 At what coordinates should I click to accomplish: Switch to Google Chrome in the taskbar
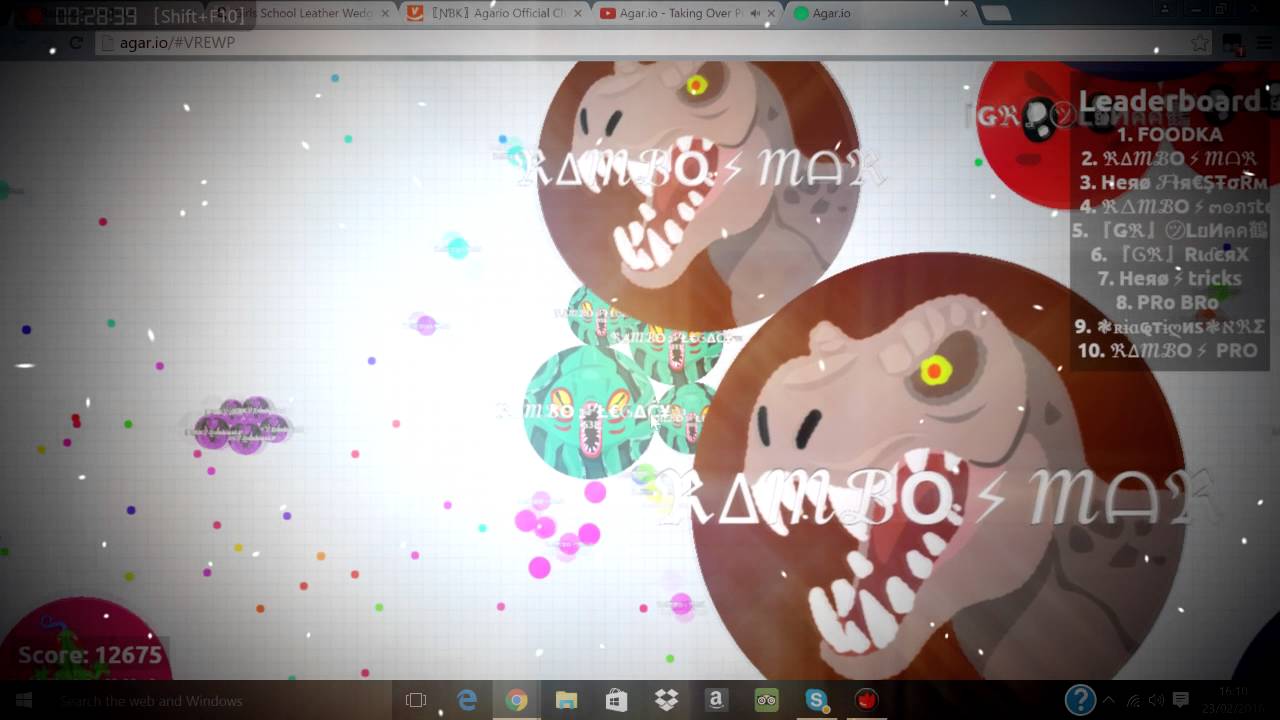point(516,700)
